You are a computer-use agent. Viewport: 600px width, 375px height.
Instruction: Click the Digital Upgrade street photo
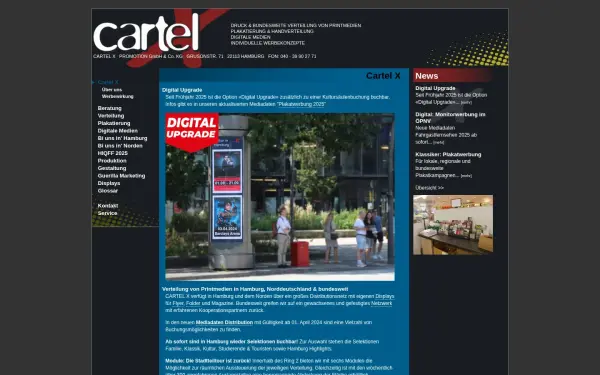280,197
